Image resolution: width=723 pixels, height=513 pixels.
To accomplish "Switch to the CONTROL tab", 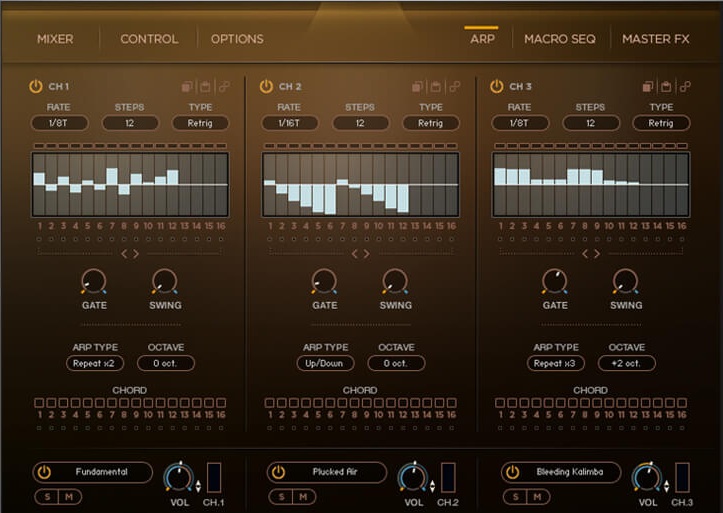I will [x=149, y=39].
